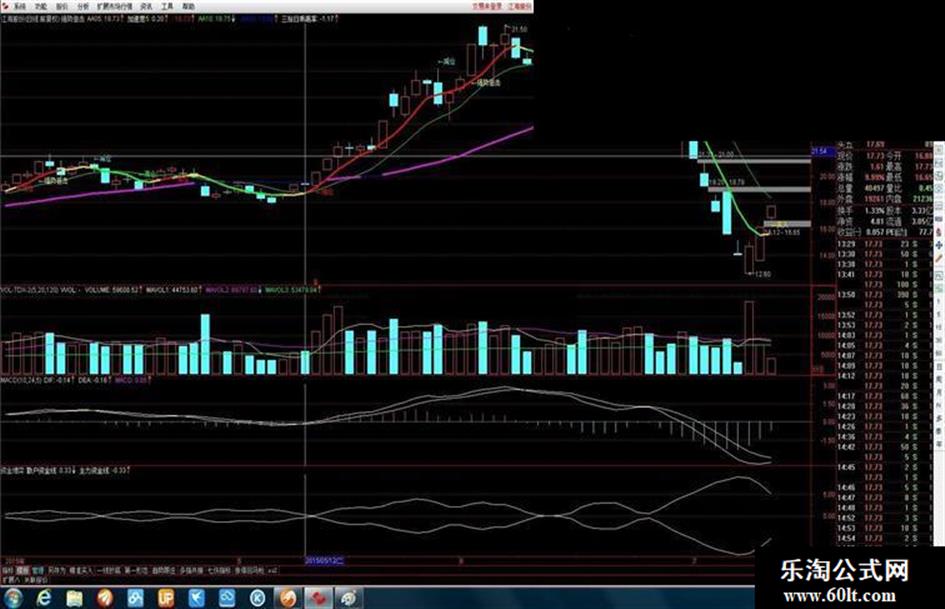Image resolution: width=945 pixels, height=609 pixels.
Task: Switch to 日 daily period in right sidebar
Action: tap(939, 367)
